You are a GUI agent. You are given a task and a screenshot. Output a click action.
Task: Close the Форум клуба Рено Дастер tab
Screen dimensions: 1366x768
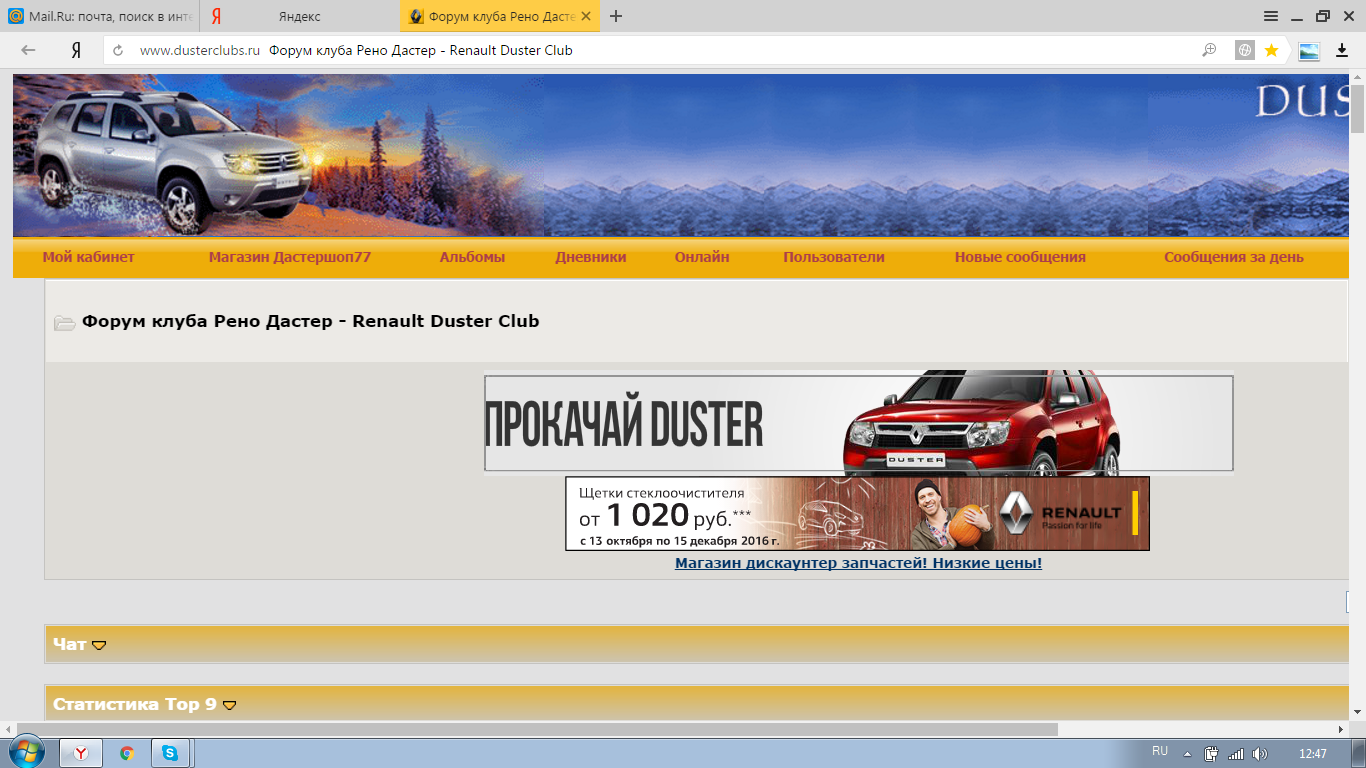[586, 16]
